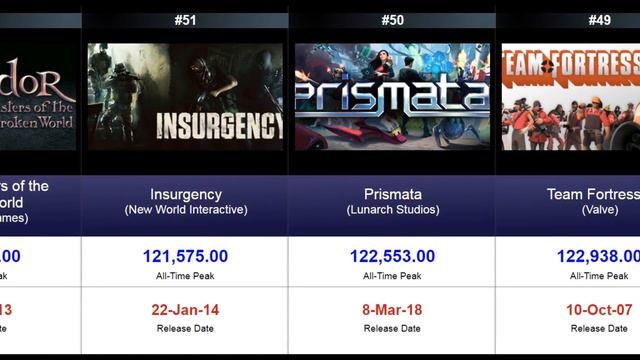Click the 8-Mar-18 release date

(392, 310)
